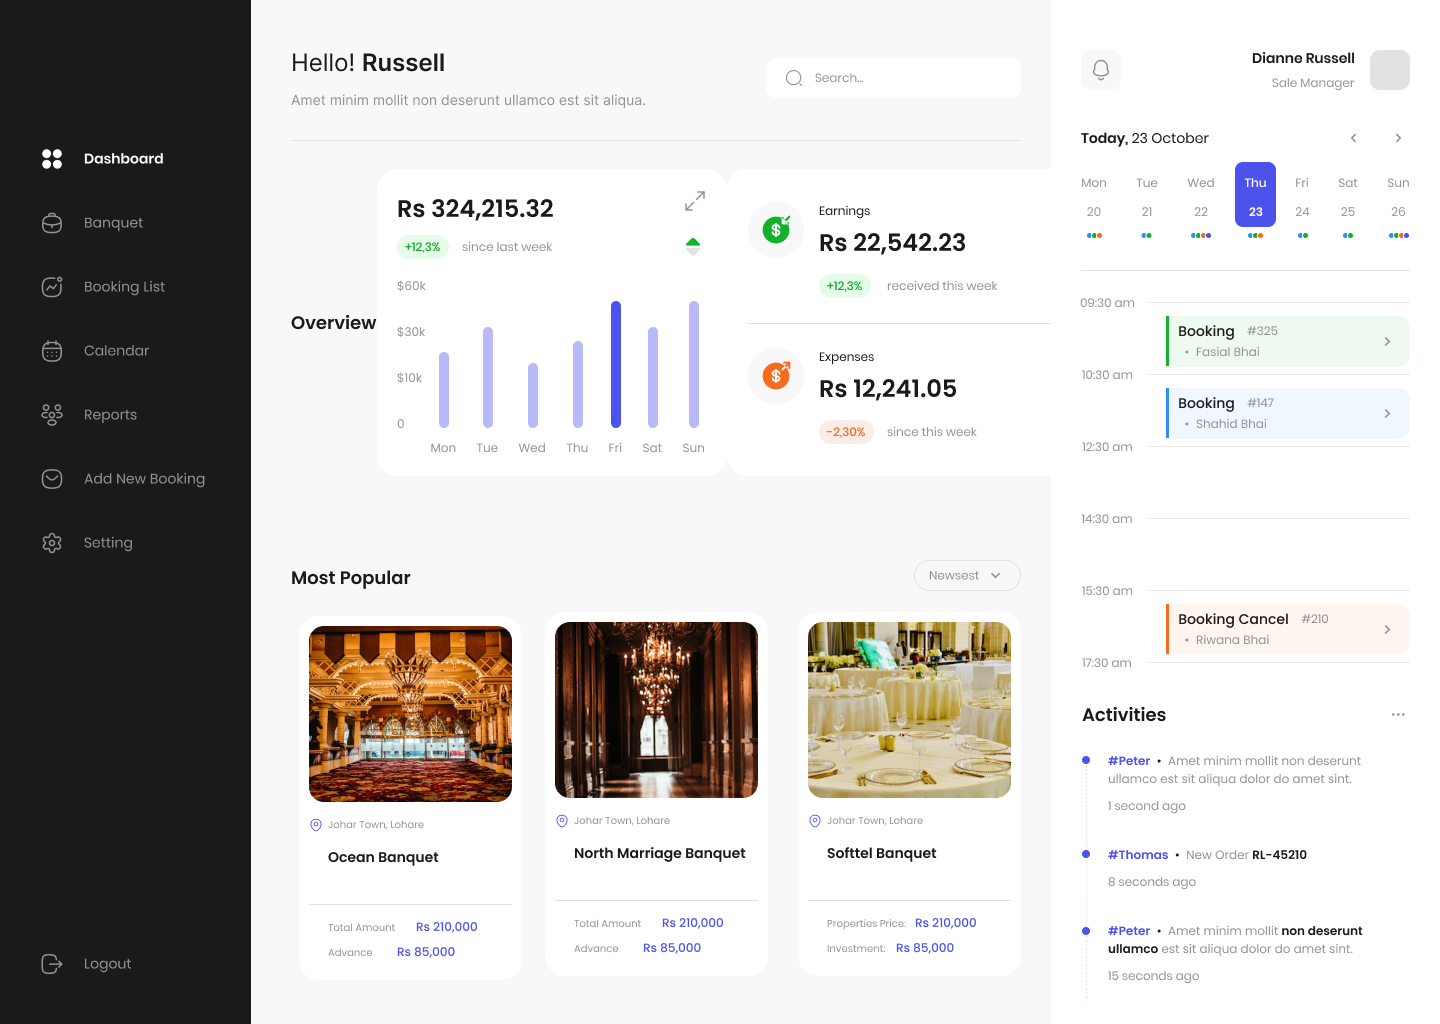Click the first #Peter activity link
1440x1024 pixels.
point(1128,761)
